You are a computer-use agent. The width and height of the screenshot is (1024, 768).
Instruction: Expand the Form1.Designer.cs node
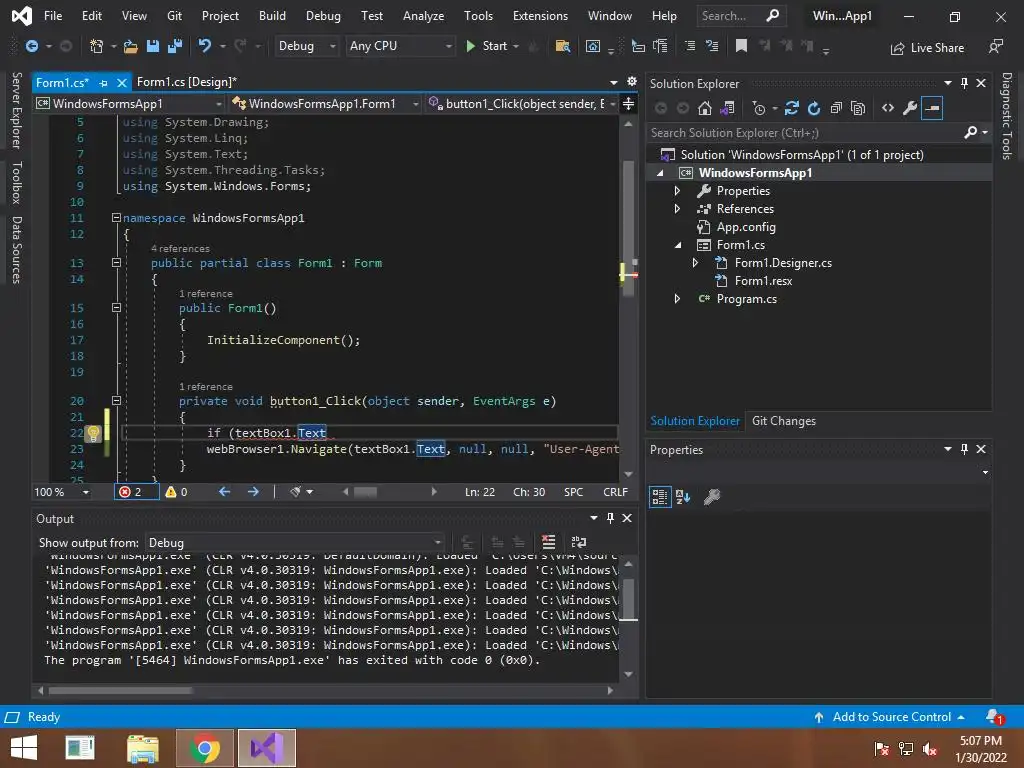click(x=696, y=263)
